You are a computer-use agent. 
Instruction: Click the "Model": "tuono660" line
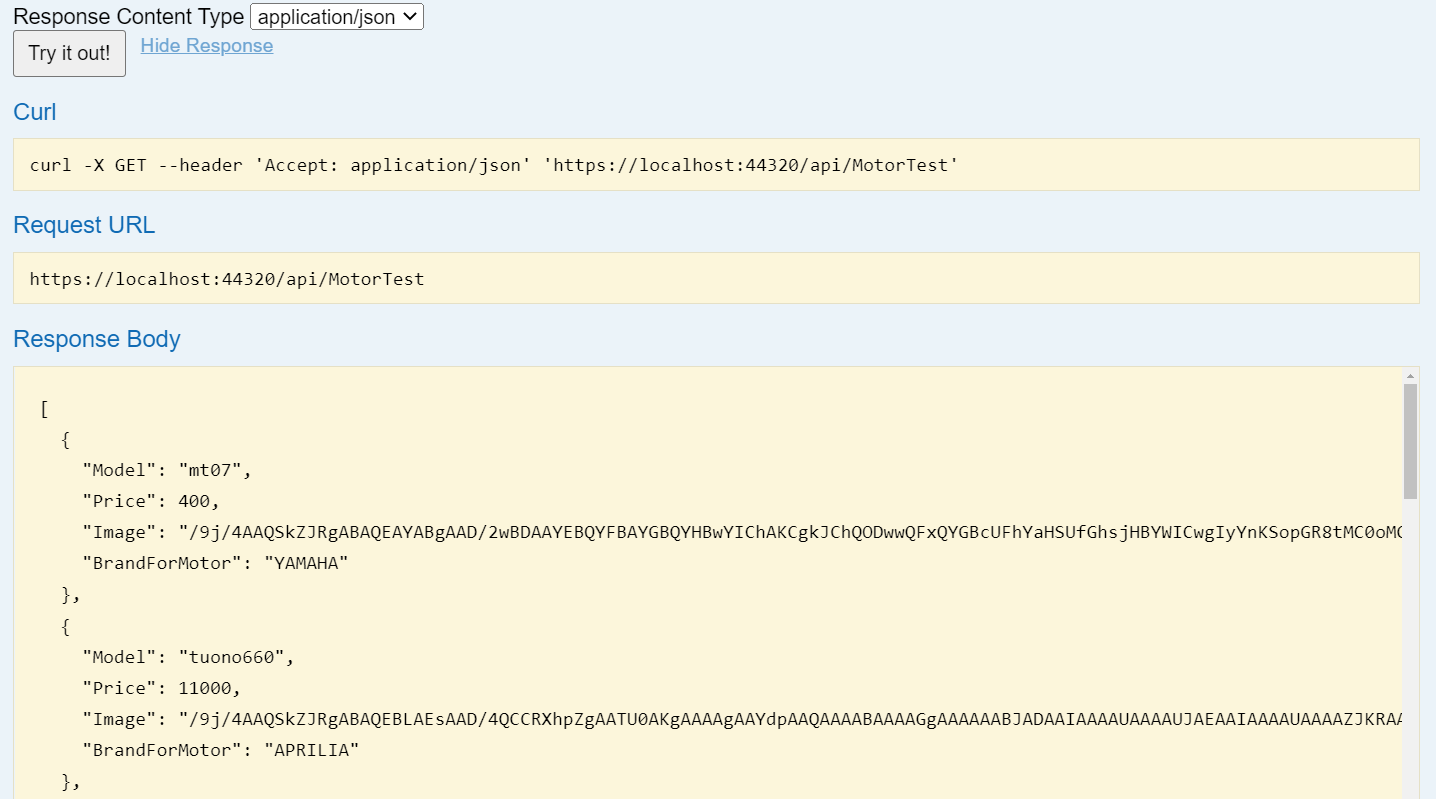click(x=188, y=658)
